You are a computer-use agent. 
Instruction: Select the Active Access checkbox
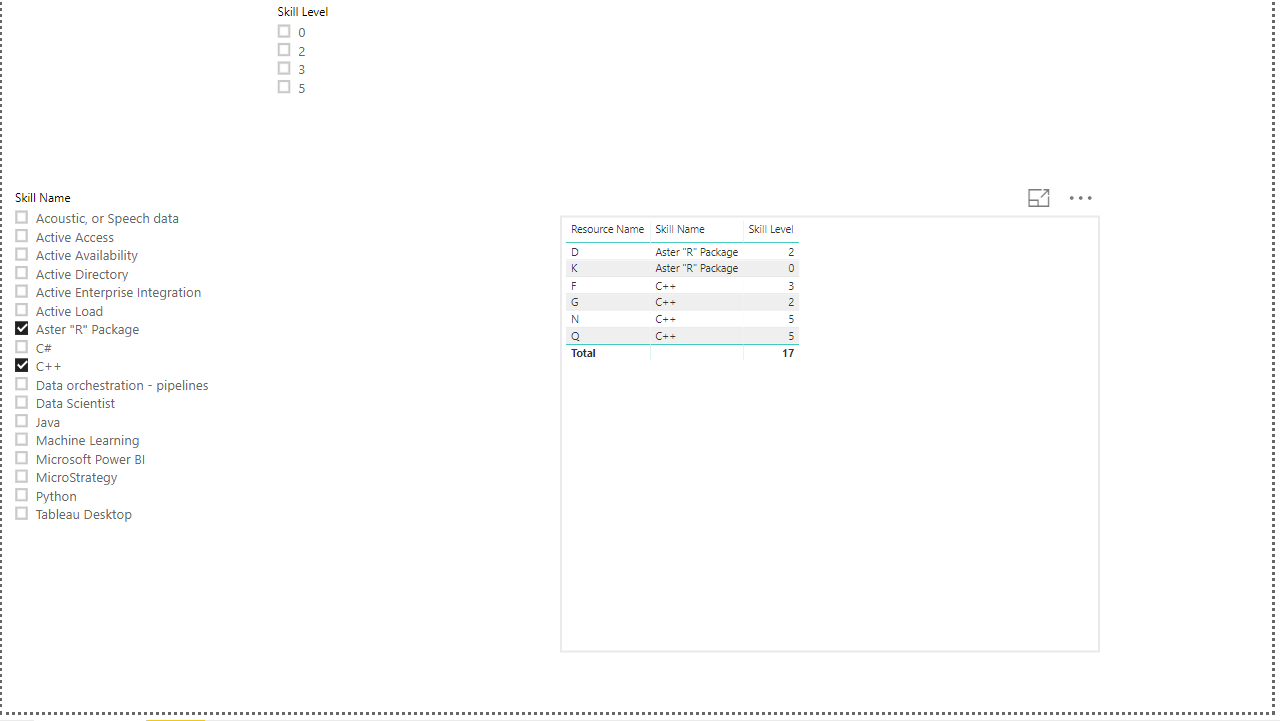pyautogui.click(x=22, y=236)
